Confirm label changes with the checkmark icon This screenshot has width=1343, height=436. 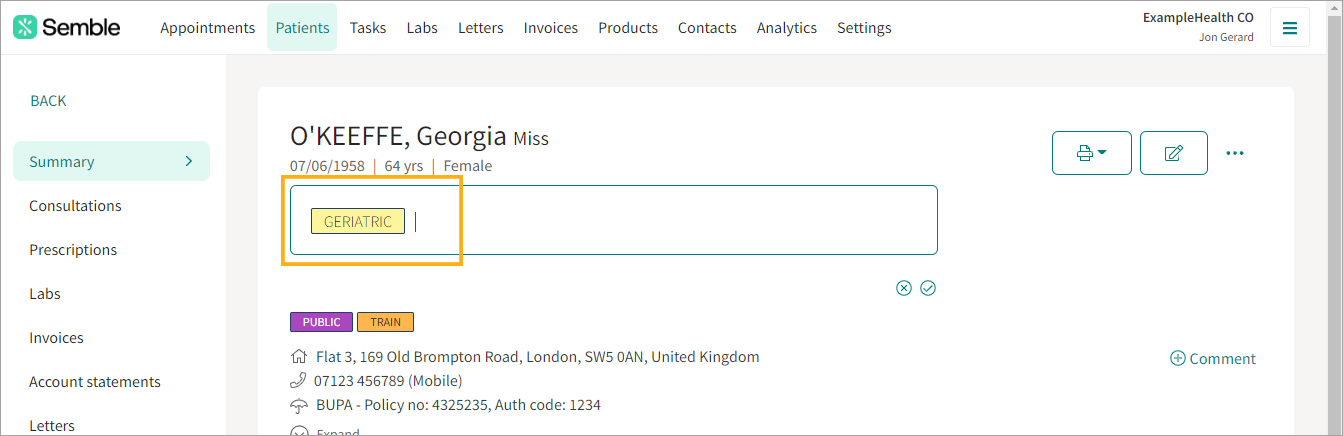928,288
